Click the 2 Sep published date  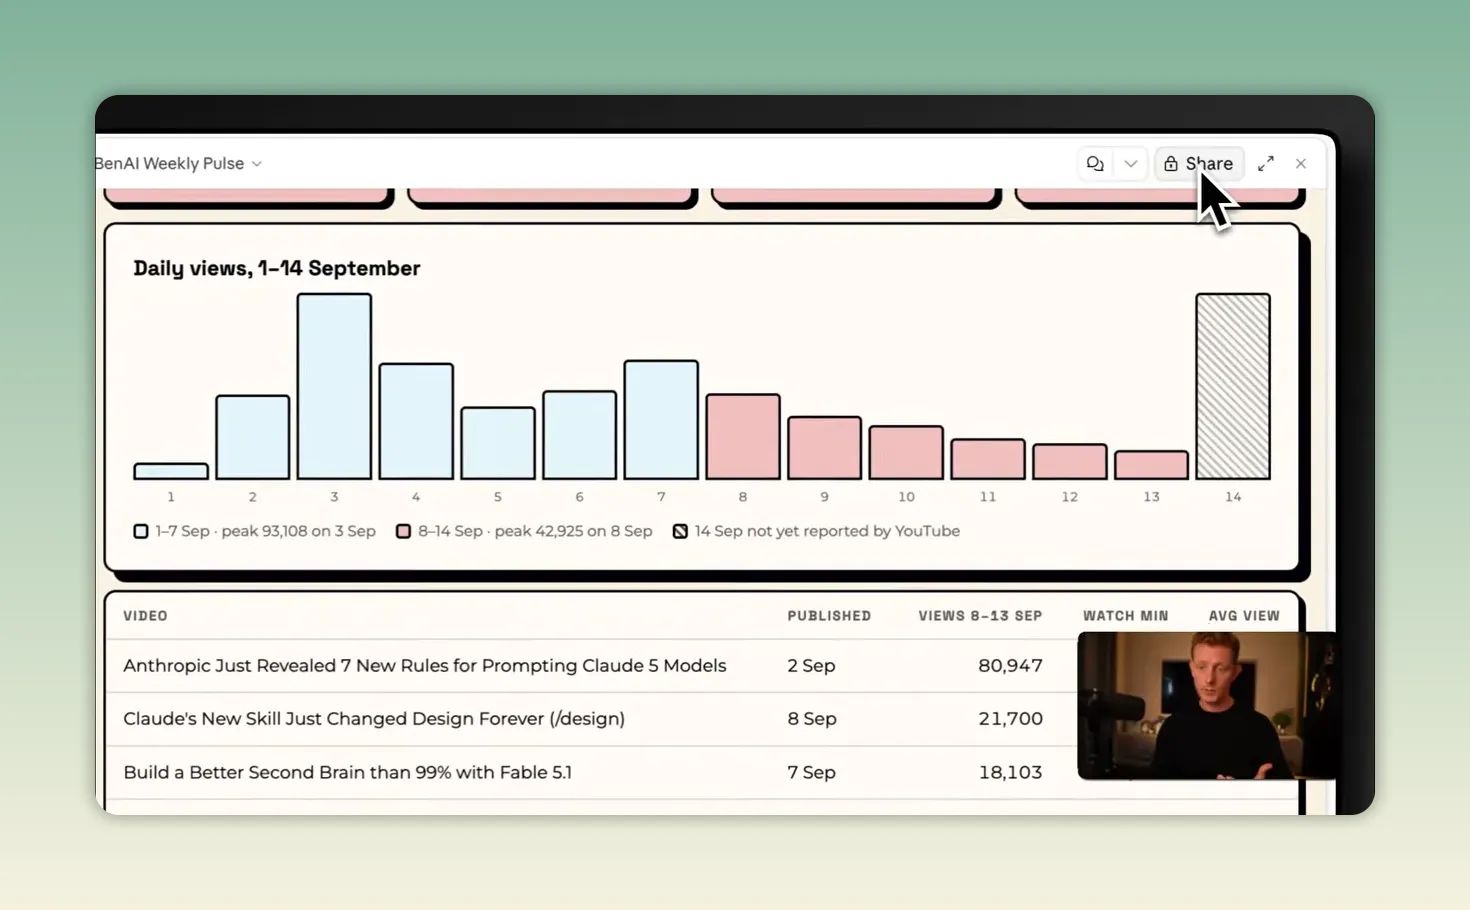(x=811, y=666)
